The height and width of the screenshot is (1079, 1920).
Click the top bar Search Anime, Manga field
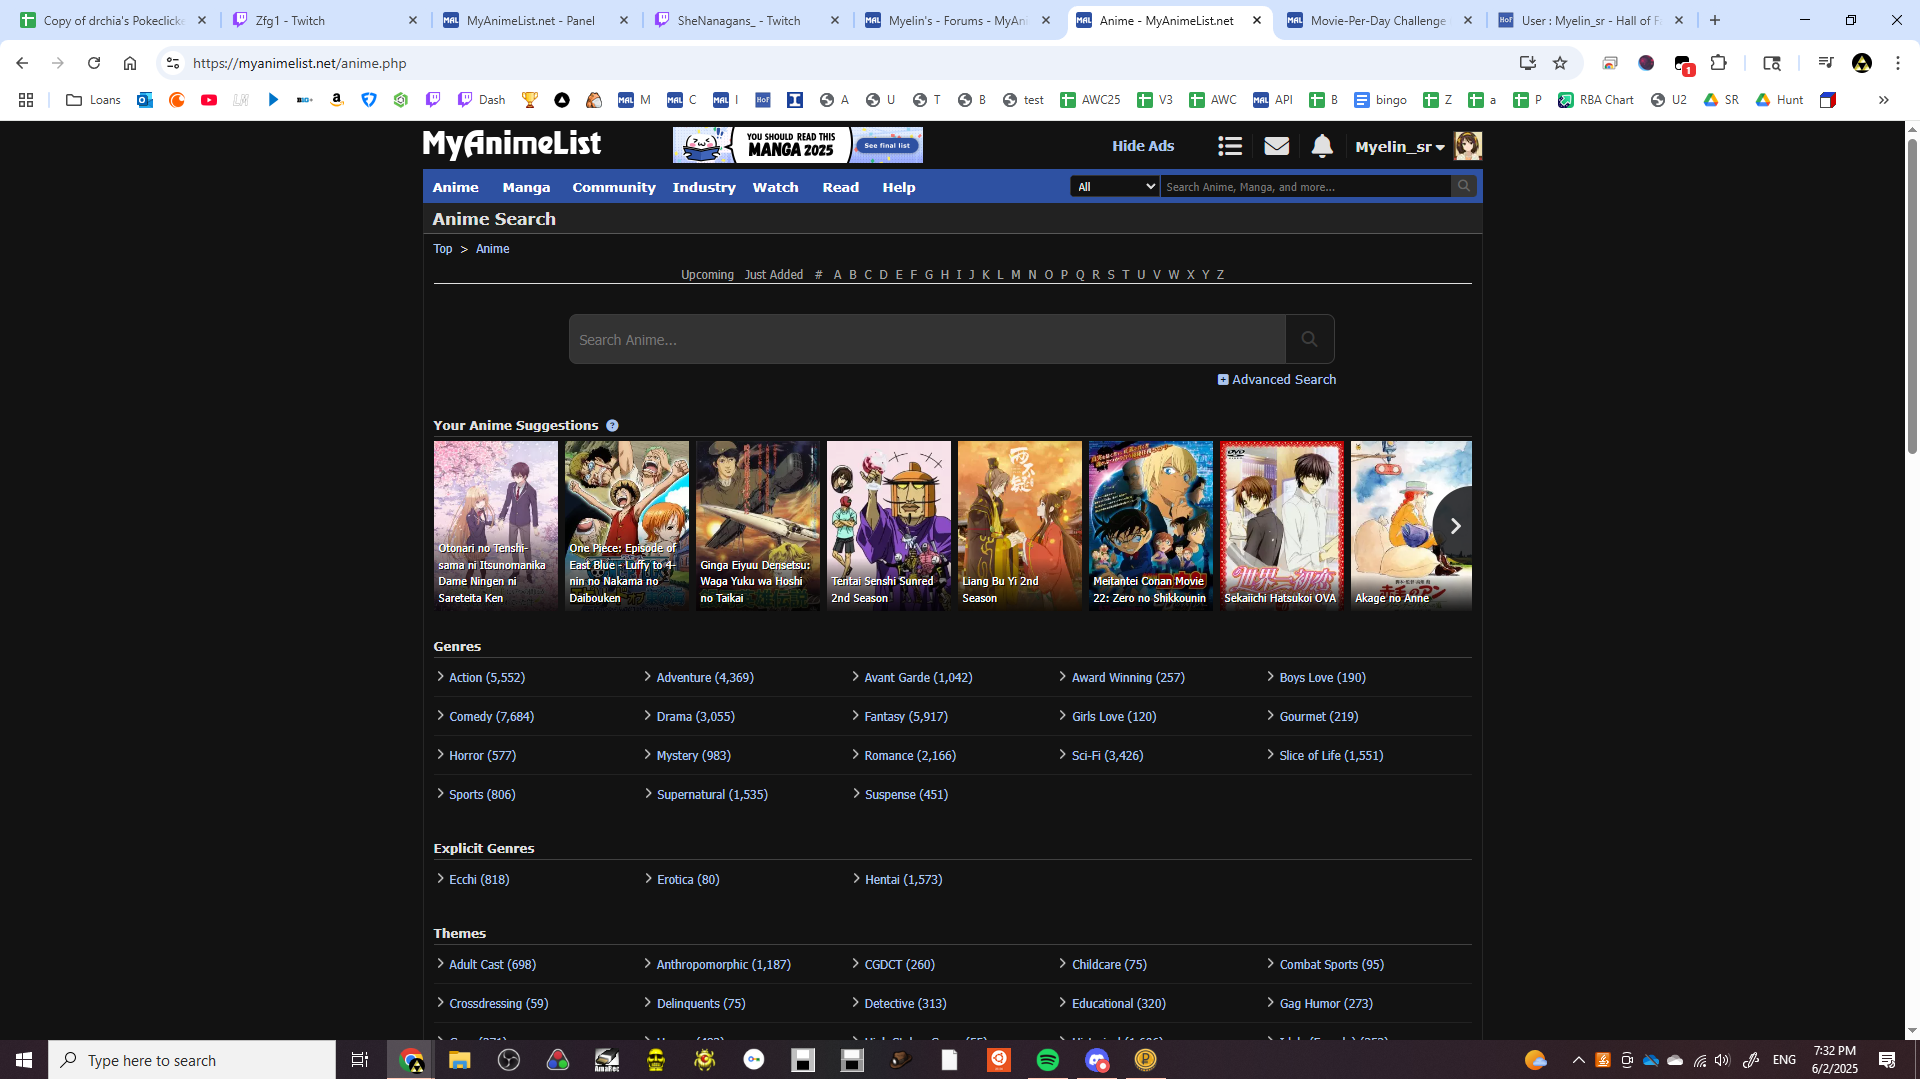point(1305,187)
